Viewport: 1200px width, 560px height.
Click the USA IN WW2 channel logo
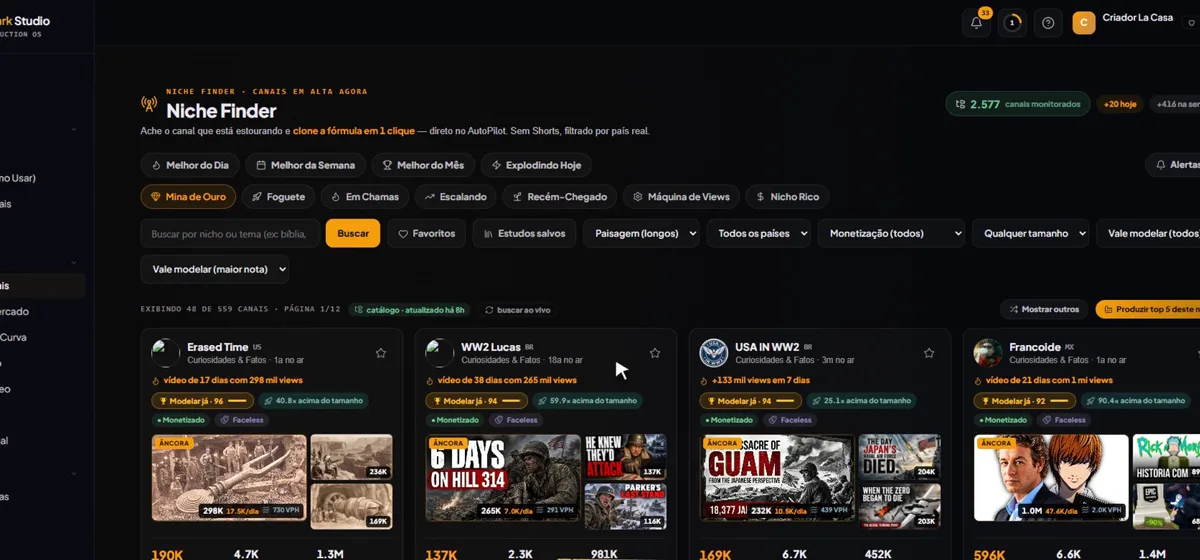point(714,353)
